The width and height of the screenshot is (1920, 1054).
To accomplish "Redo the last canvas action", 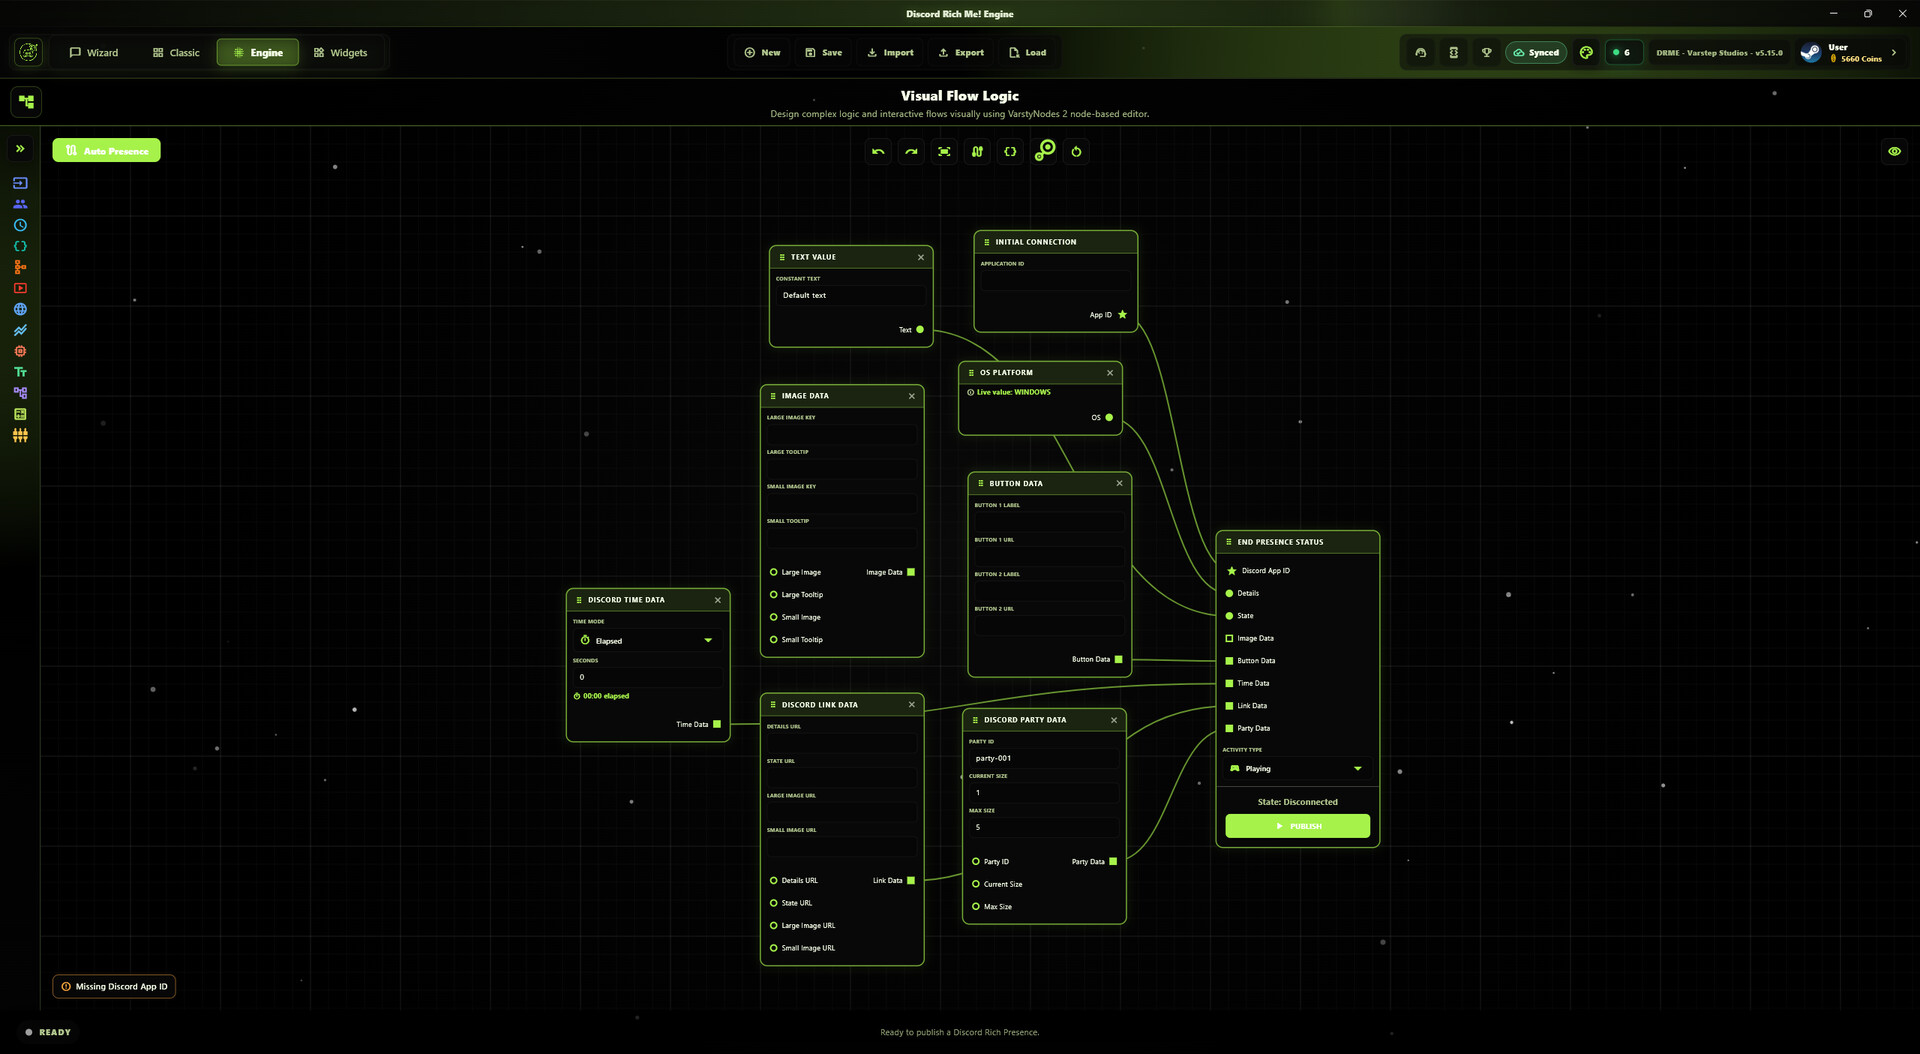I will click(x=911, y=152).
